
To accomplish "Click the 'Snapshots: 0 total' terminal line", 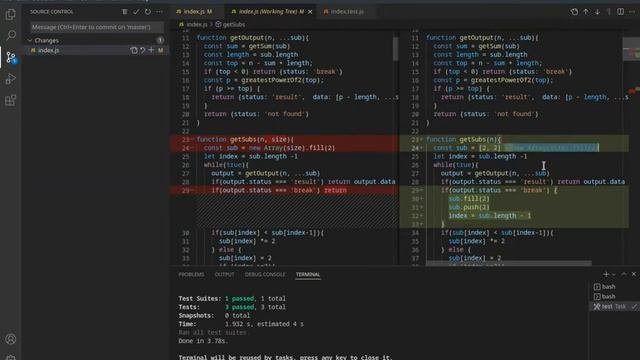I will click(x=214, y=316).
